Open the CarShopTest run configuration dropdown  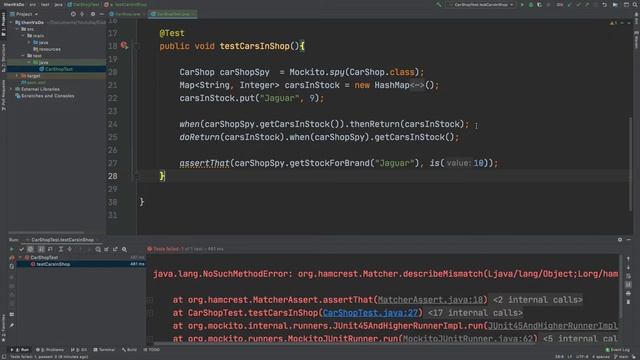tap(481, 4)
